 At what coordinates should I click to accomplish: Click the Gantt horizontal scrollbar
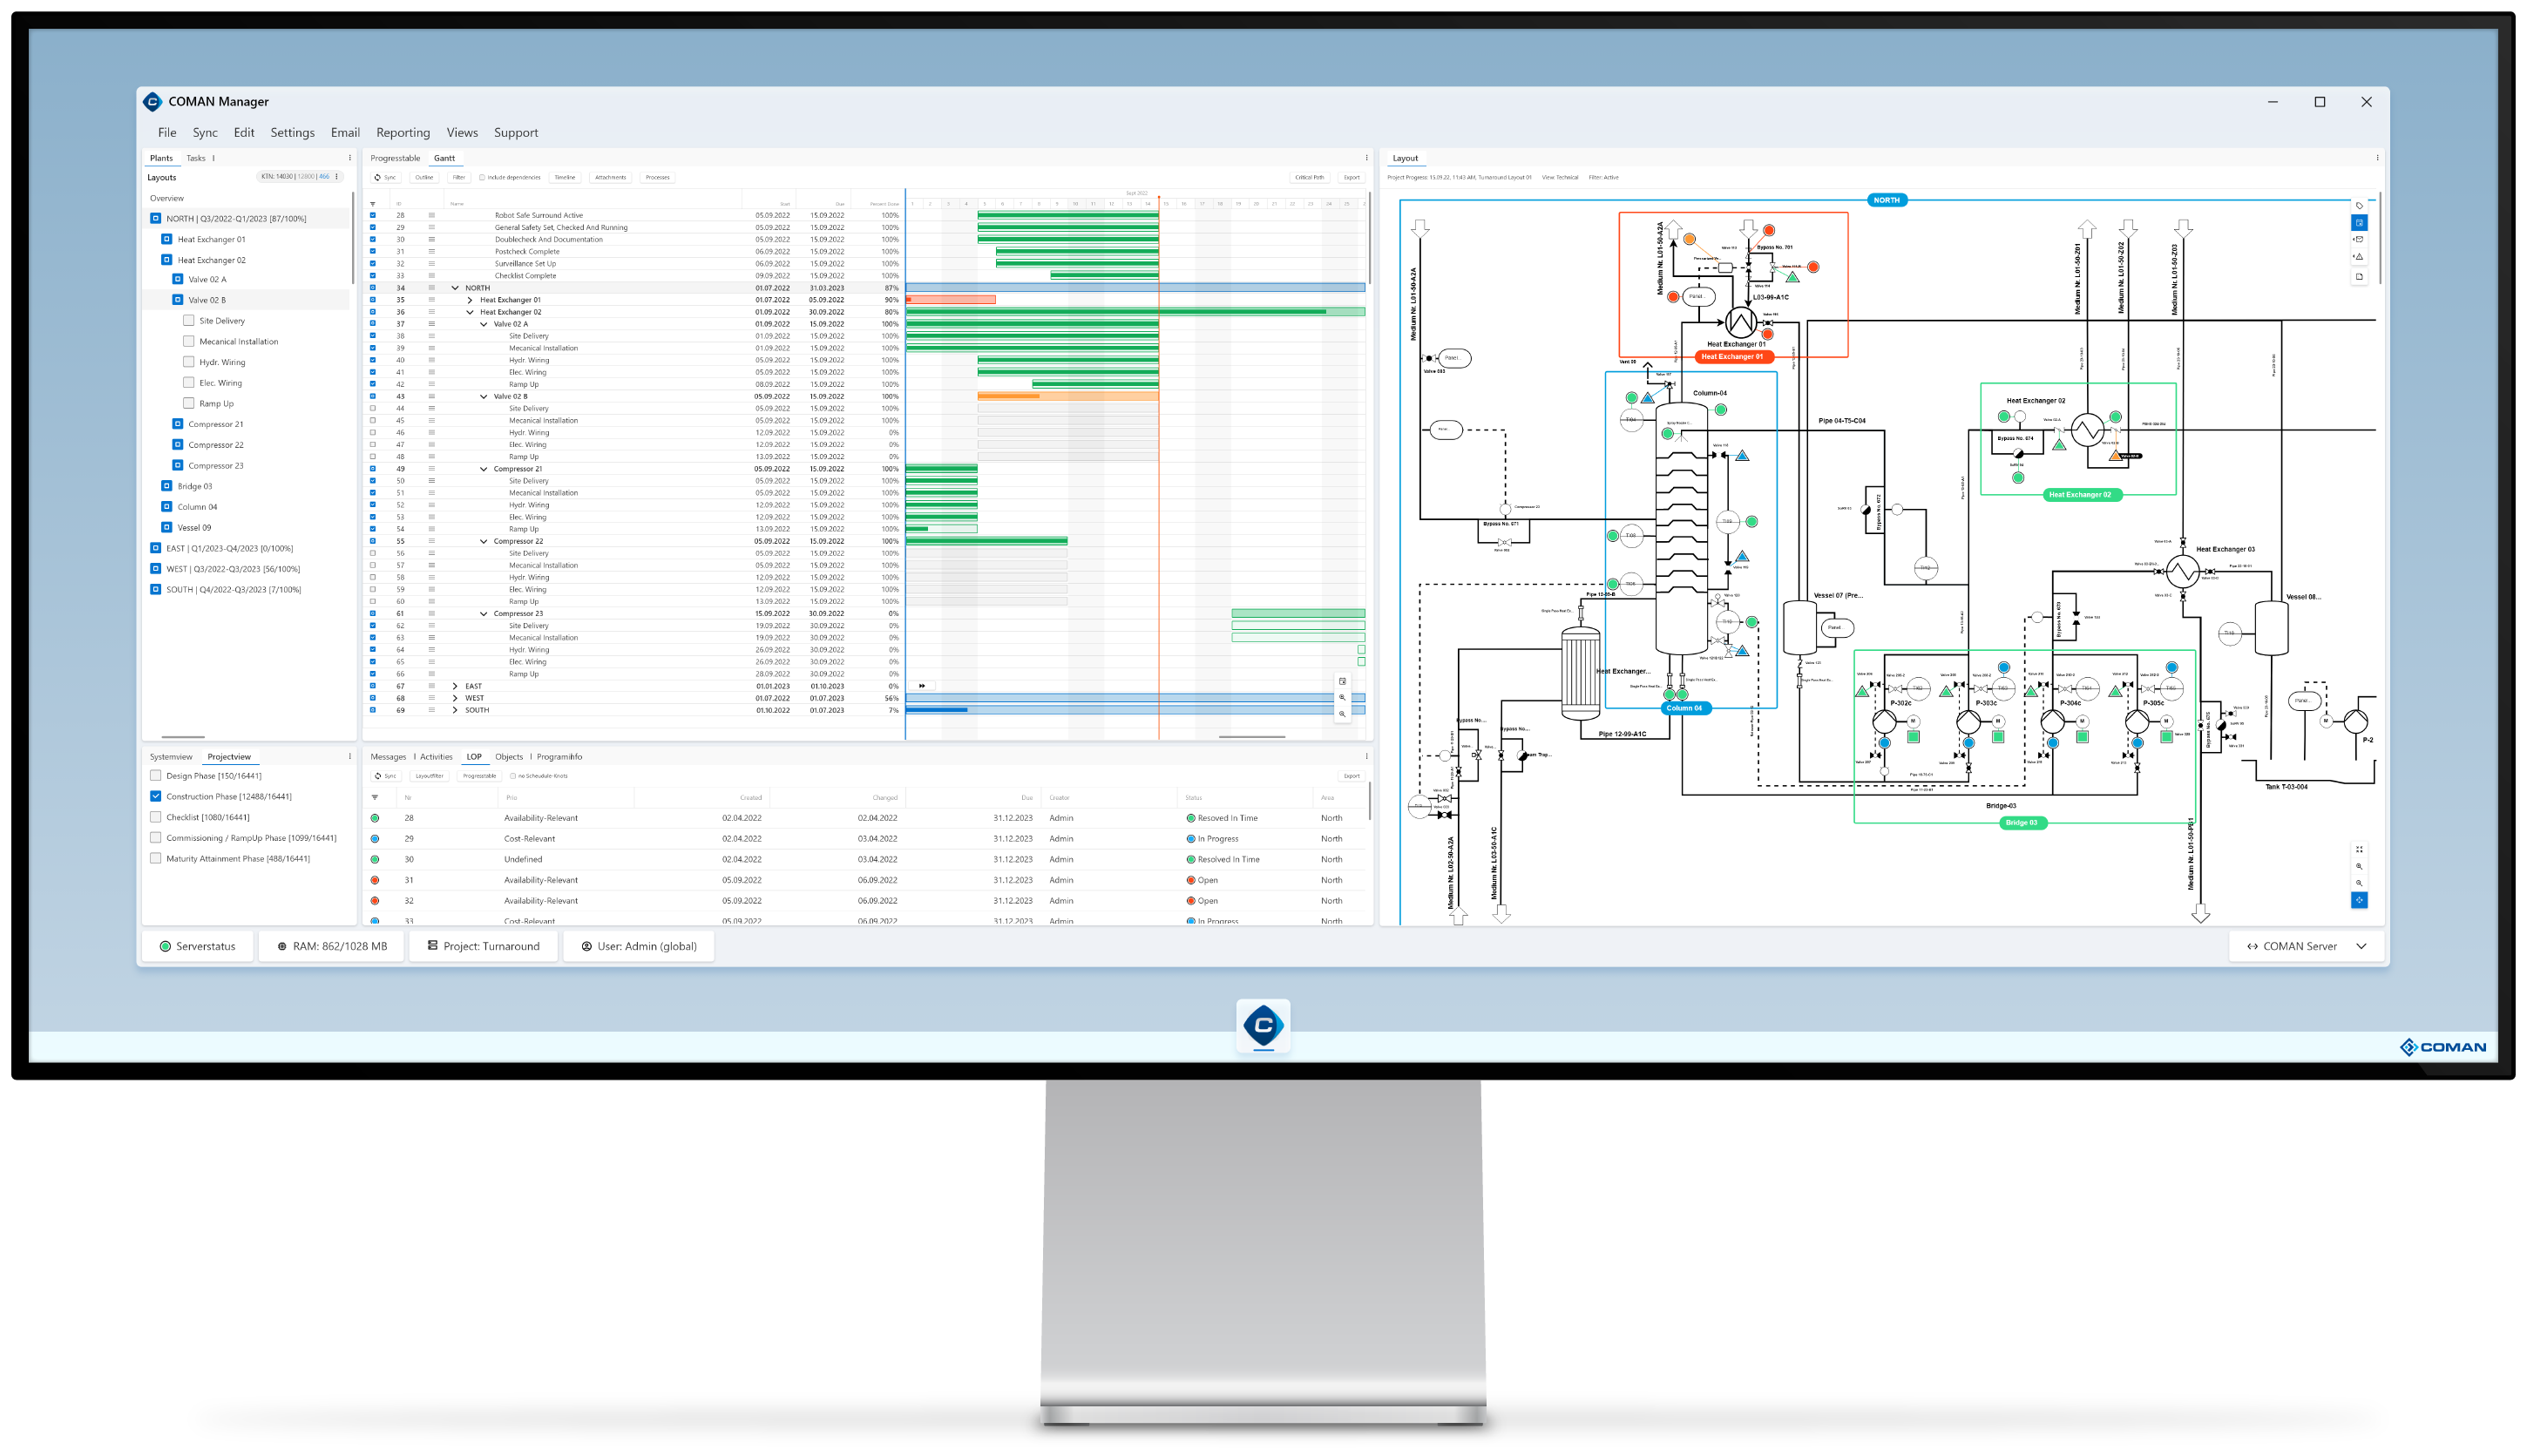pos(1252,737)
